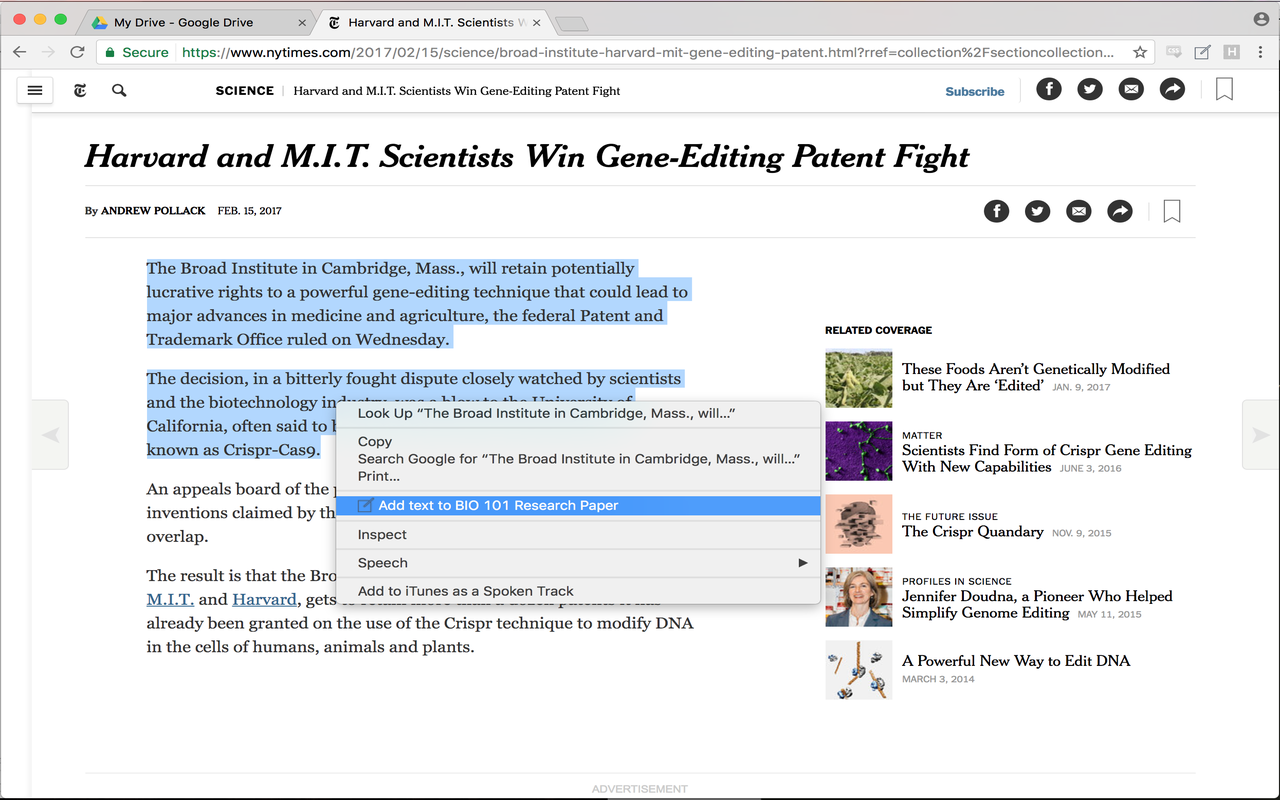Open Jennifer Doudna profile article

pos(1037,604)
